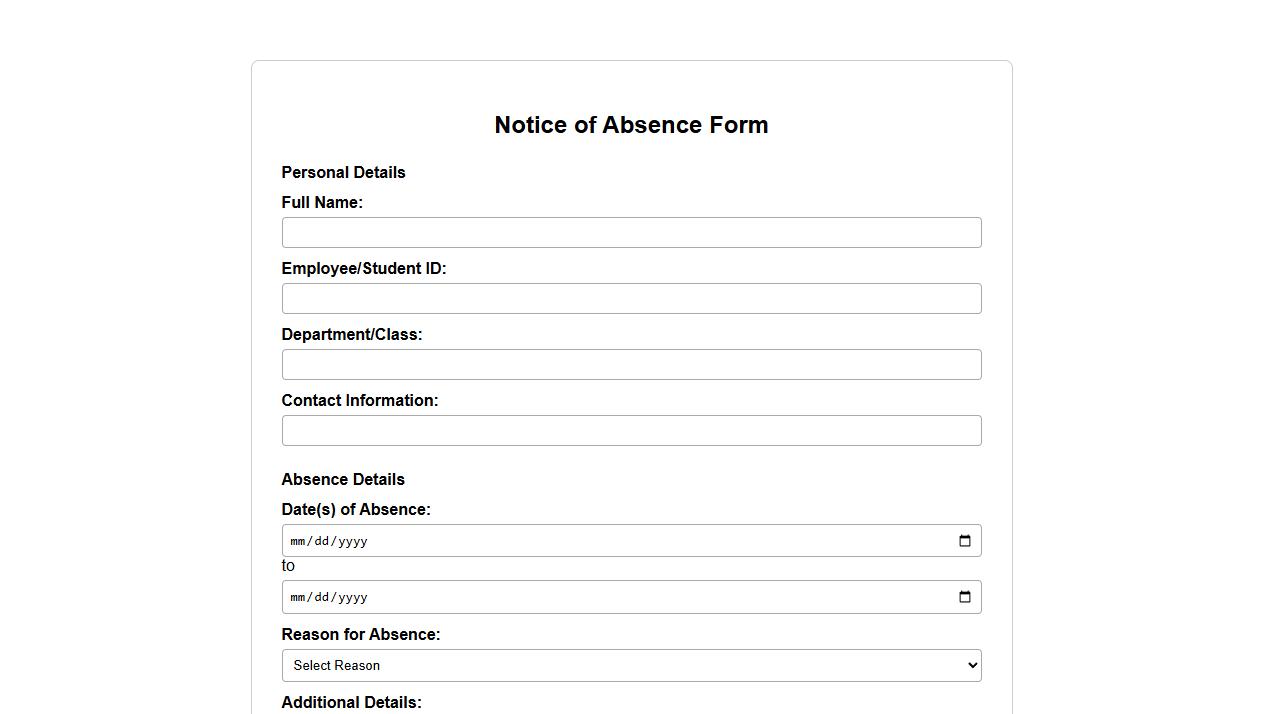Click inside the Full Name input field
Screen dimensions: 1263x714
point(631,232)
